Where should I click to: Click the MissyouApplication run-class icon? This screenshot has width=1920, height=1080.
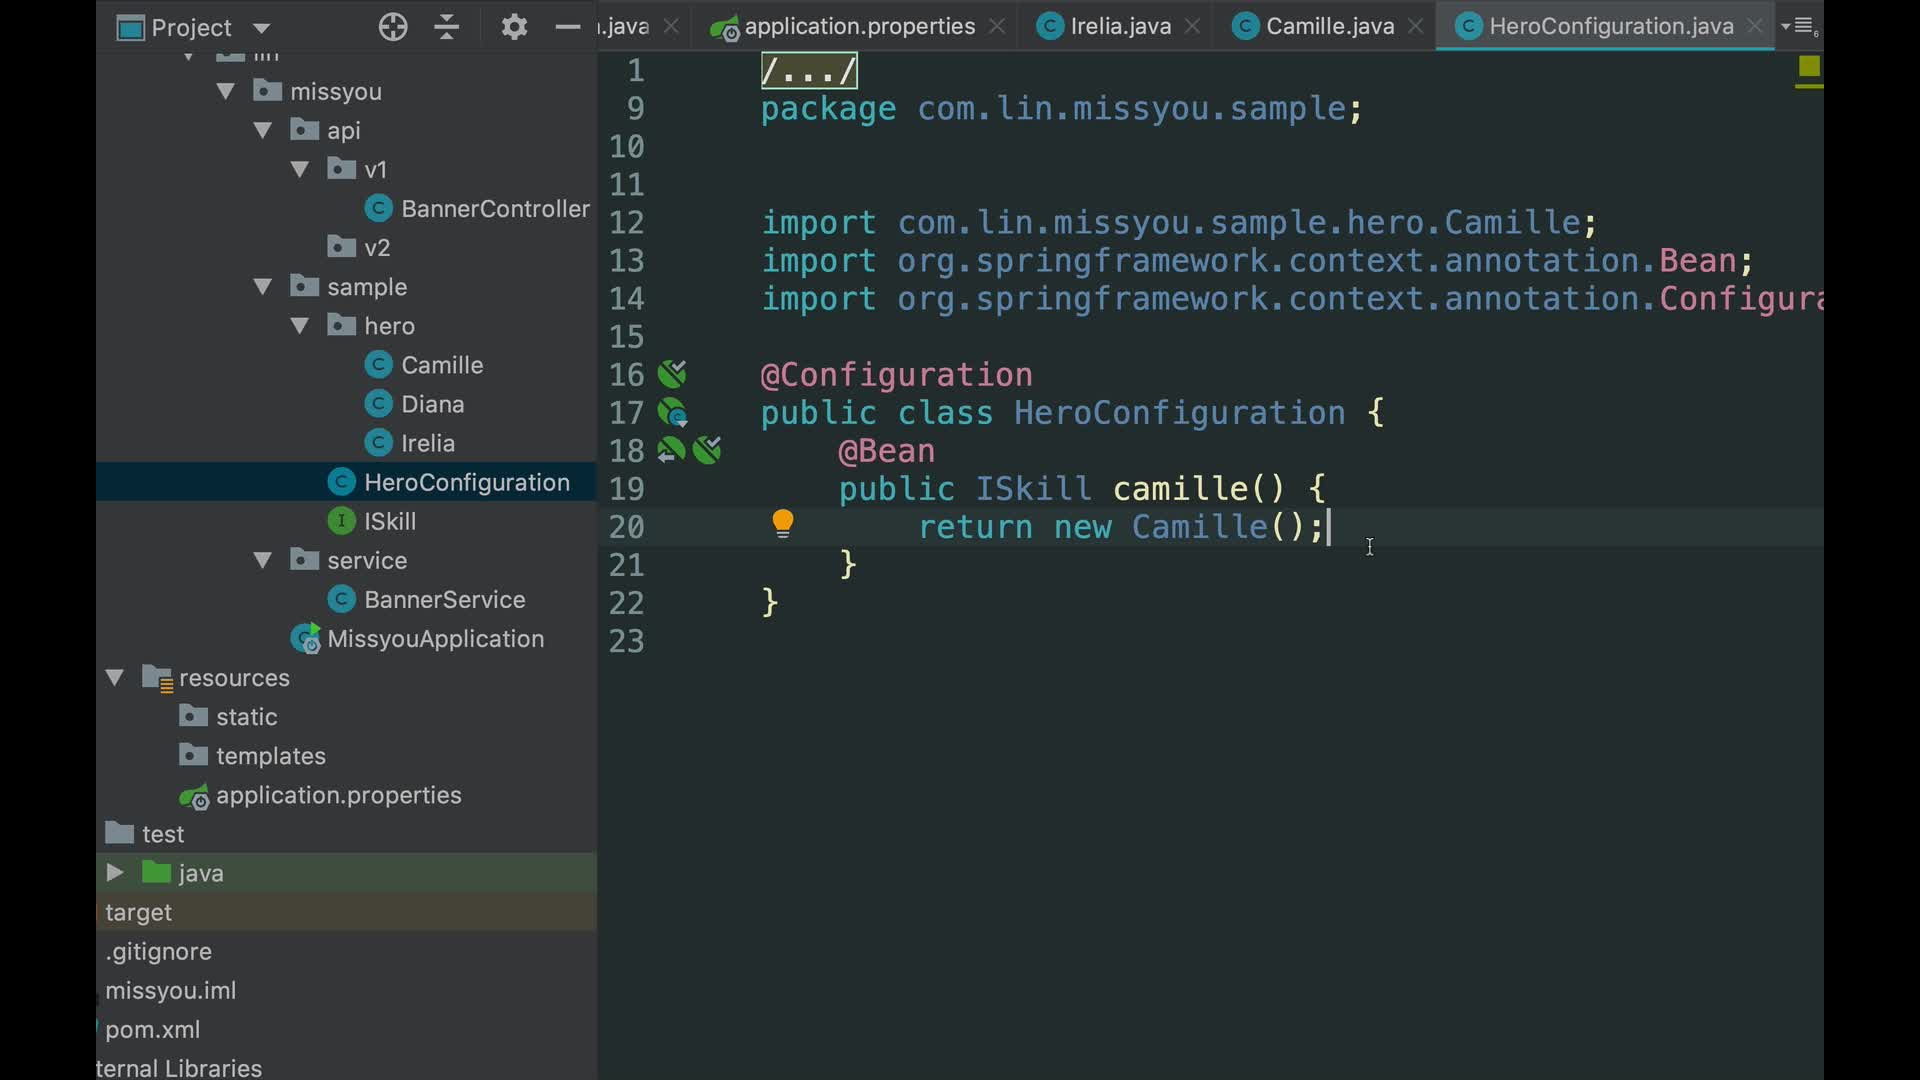click(x=305, y=639)
